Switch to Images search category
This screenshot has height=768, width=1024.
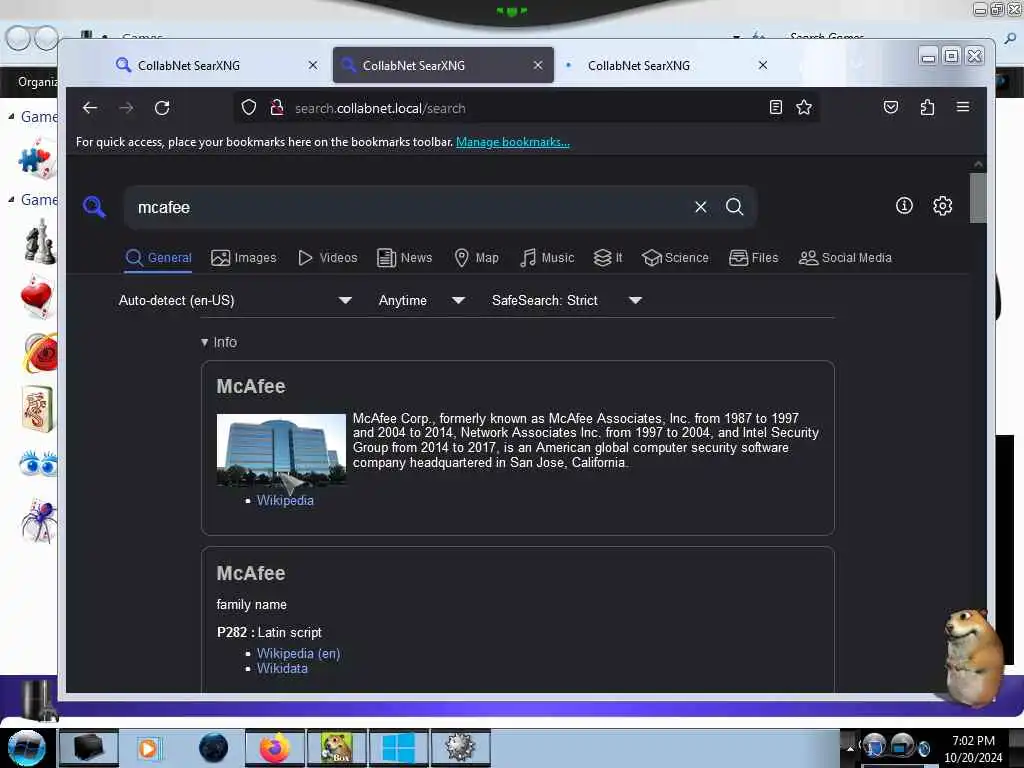click(244, 258)
